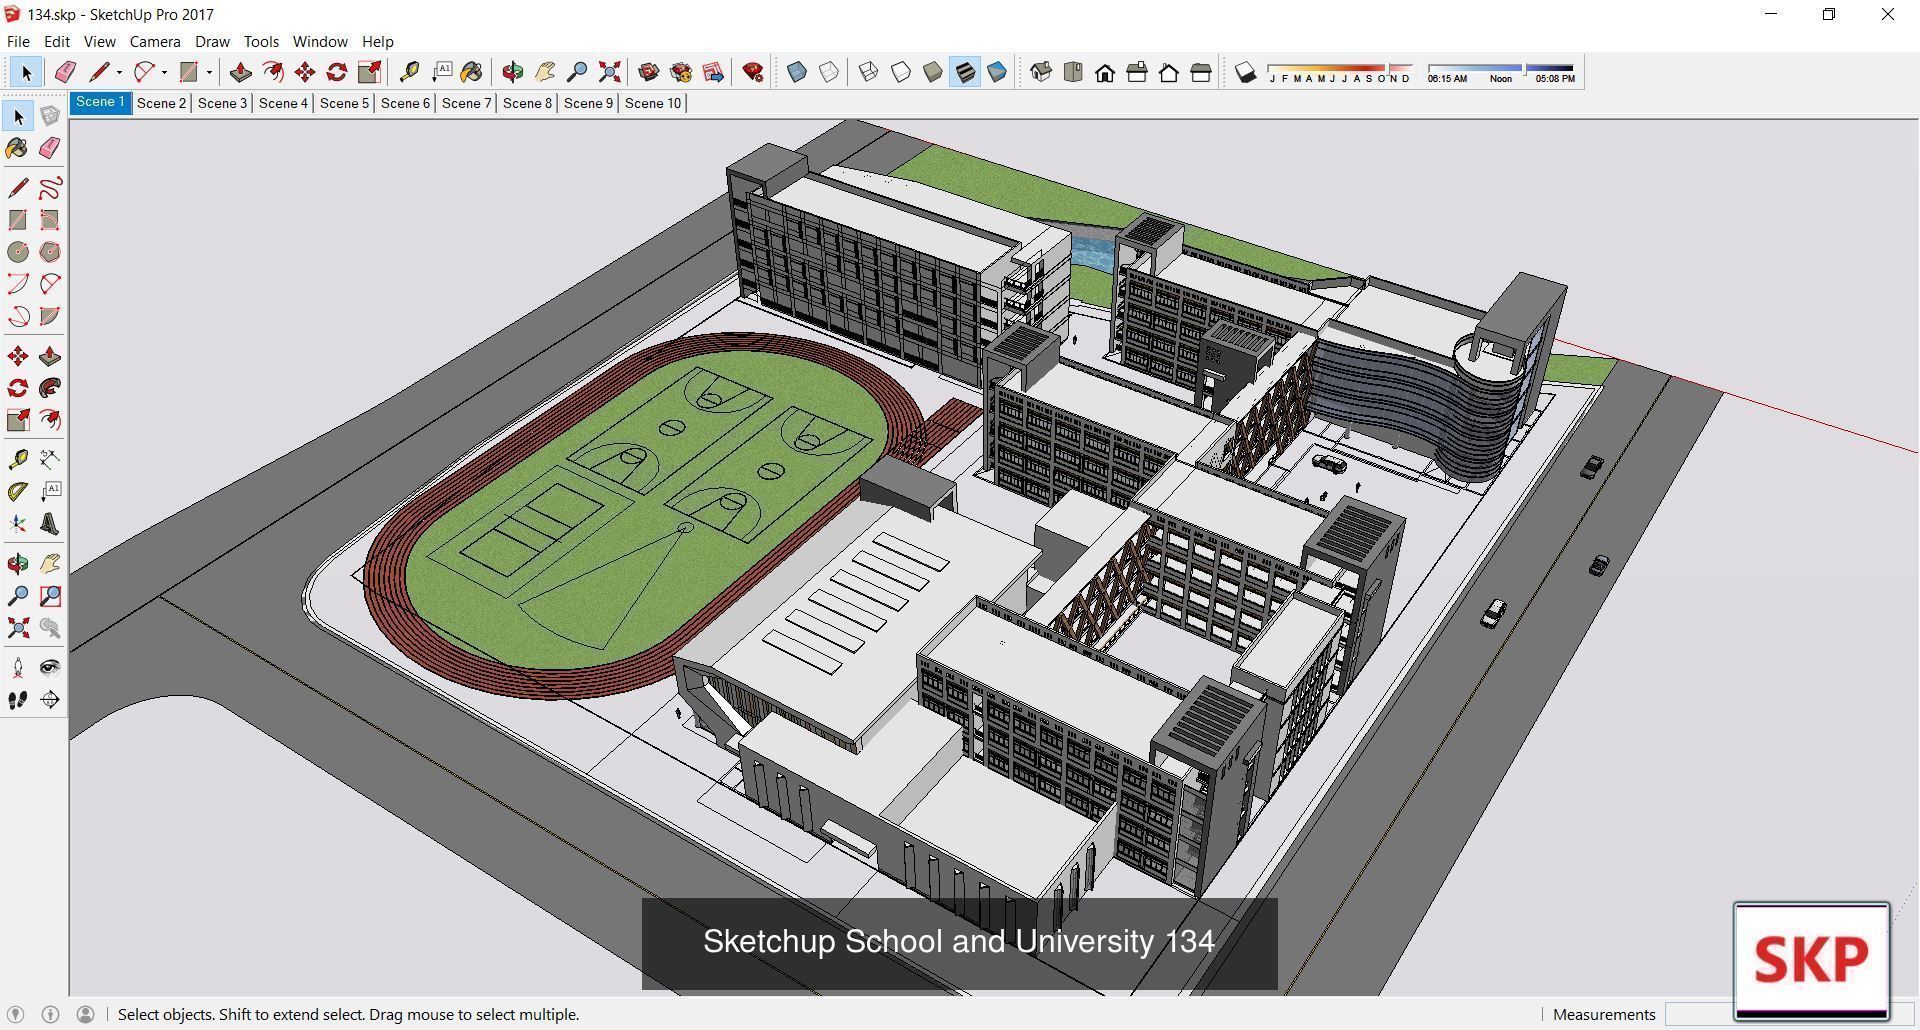This screenshot has height=1030, width=1920.
Task: Open the Rectangle tool dropdown
Action: tap(208, 72)
